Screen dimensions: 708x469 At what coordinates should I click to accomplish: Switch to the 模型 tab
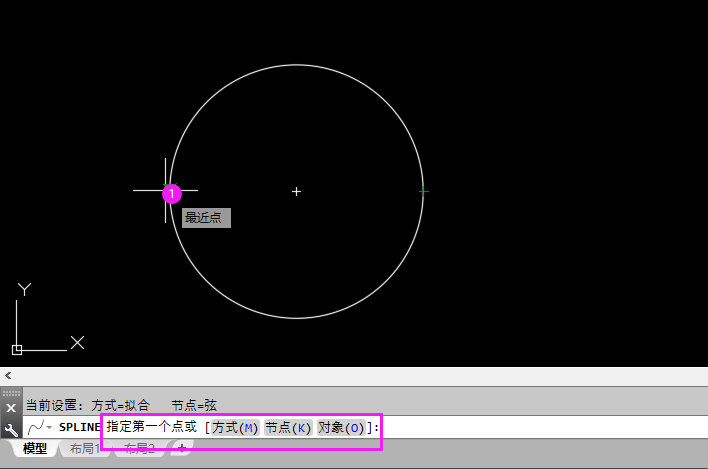pos(35,448)
